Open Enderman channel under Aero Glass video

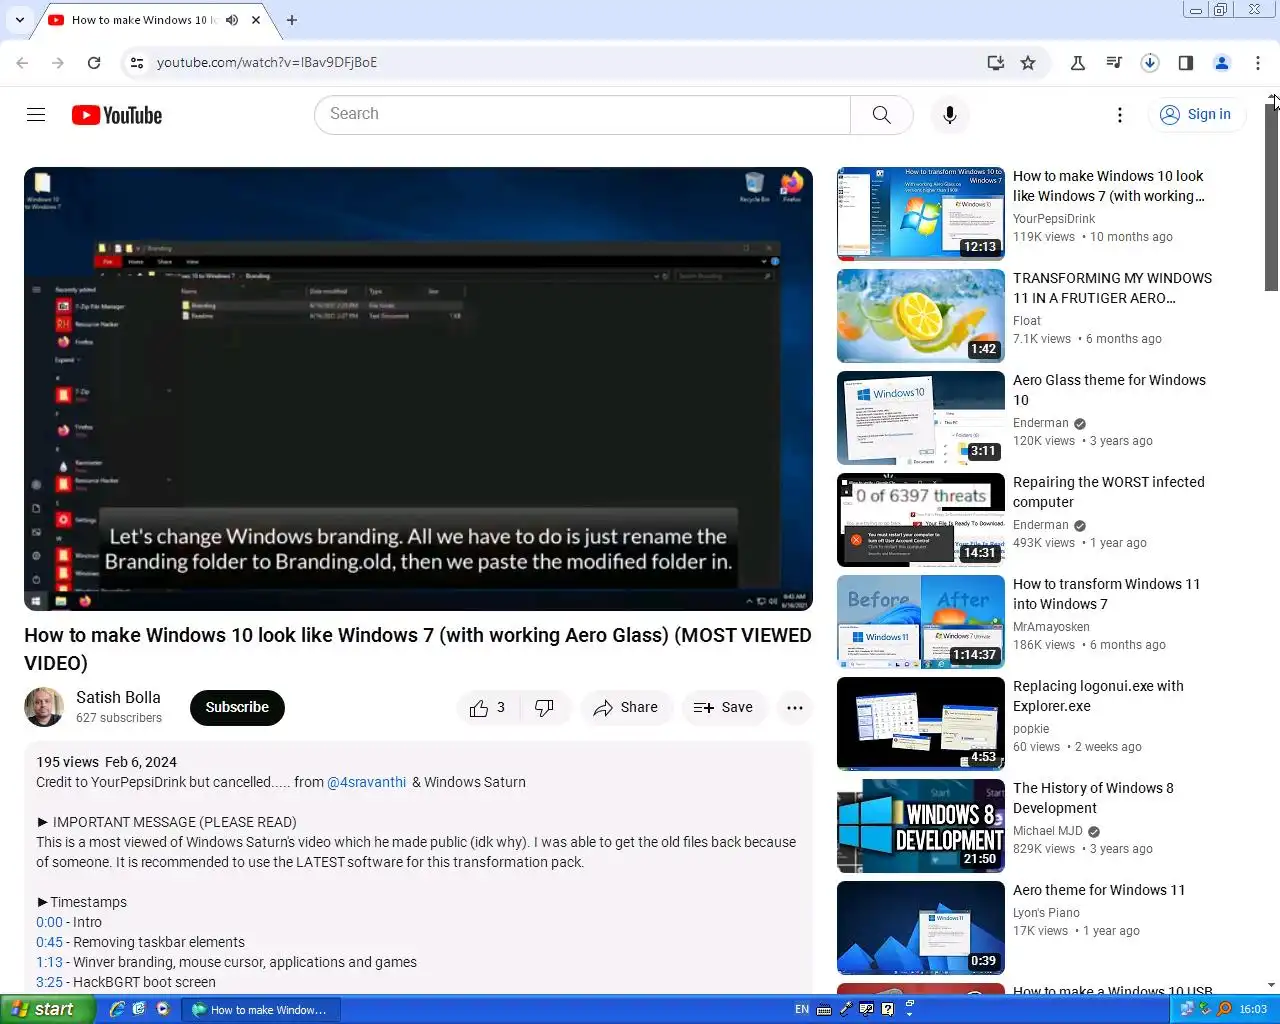point(1041,423)
